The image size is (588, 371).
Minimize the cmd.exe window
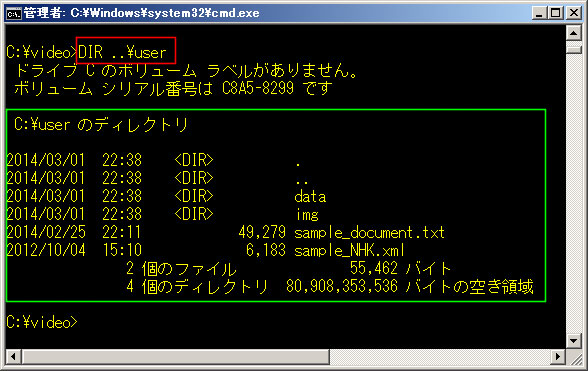pyautogui.click(x=539, y=13)
